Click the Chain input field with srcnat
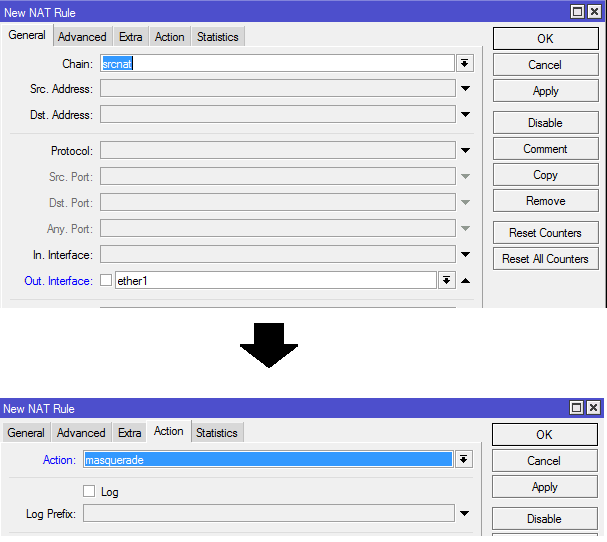 277,63
